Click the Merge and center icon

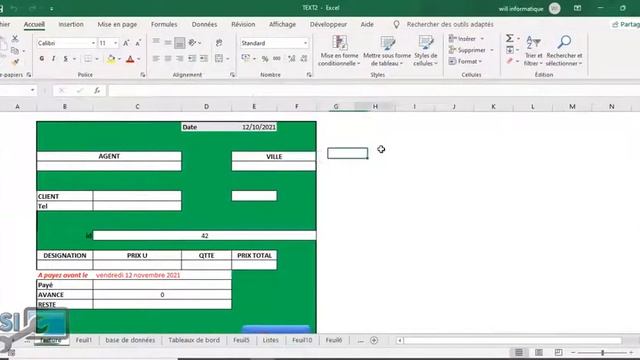(x=219, y=59)
